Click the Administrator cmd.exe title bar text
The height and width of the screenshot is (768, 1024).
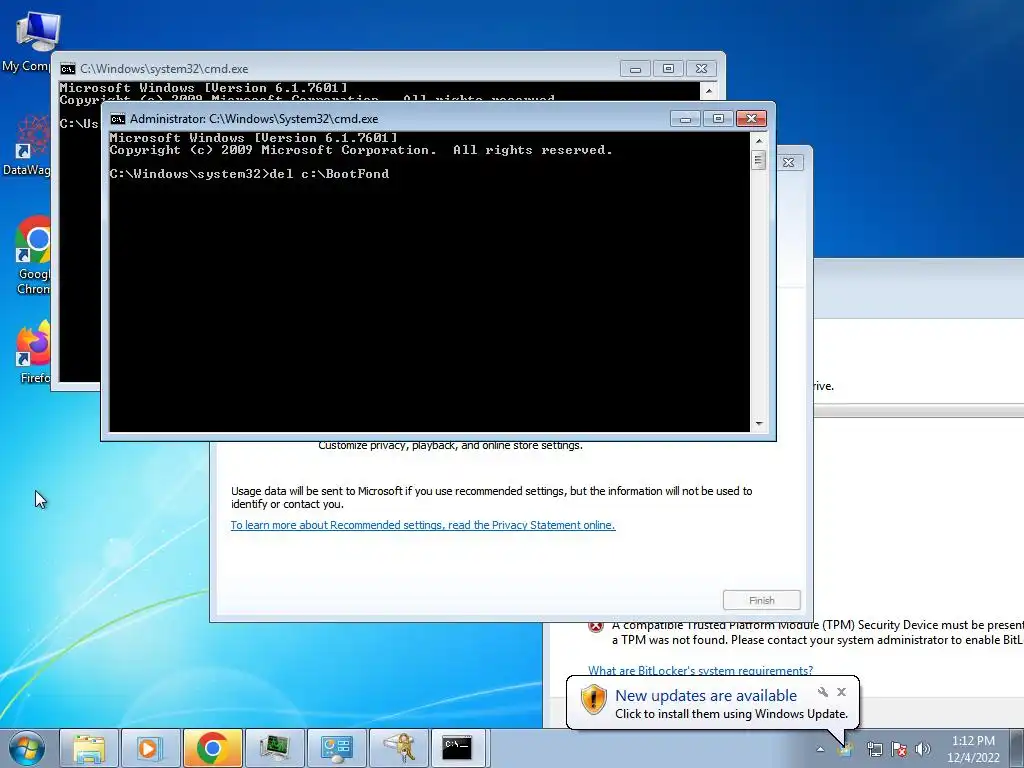[x=254, y=119]
